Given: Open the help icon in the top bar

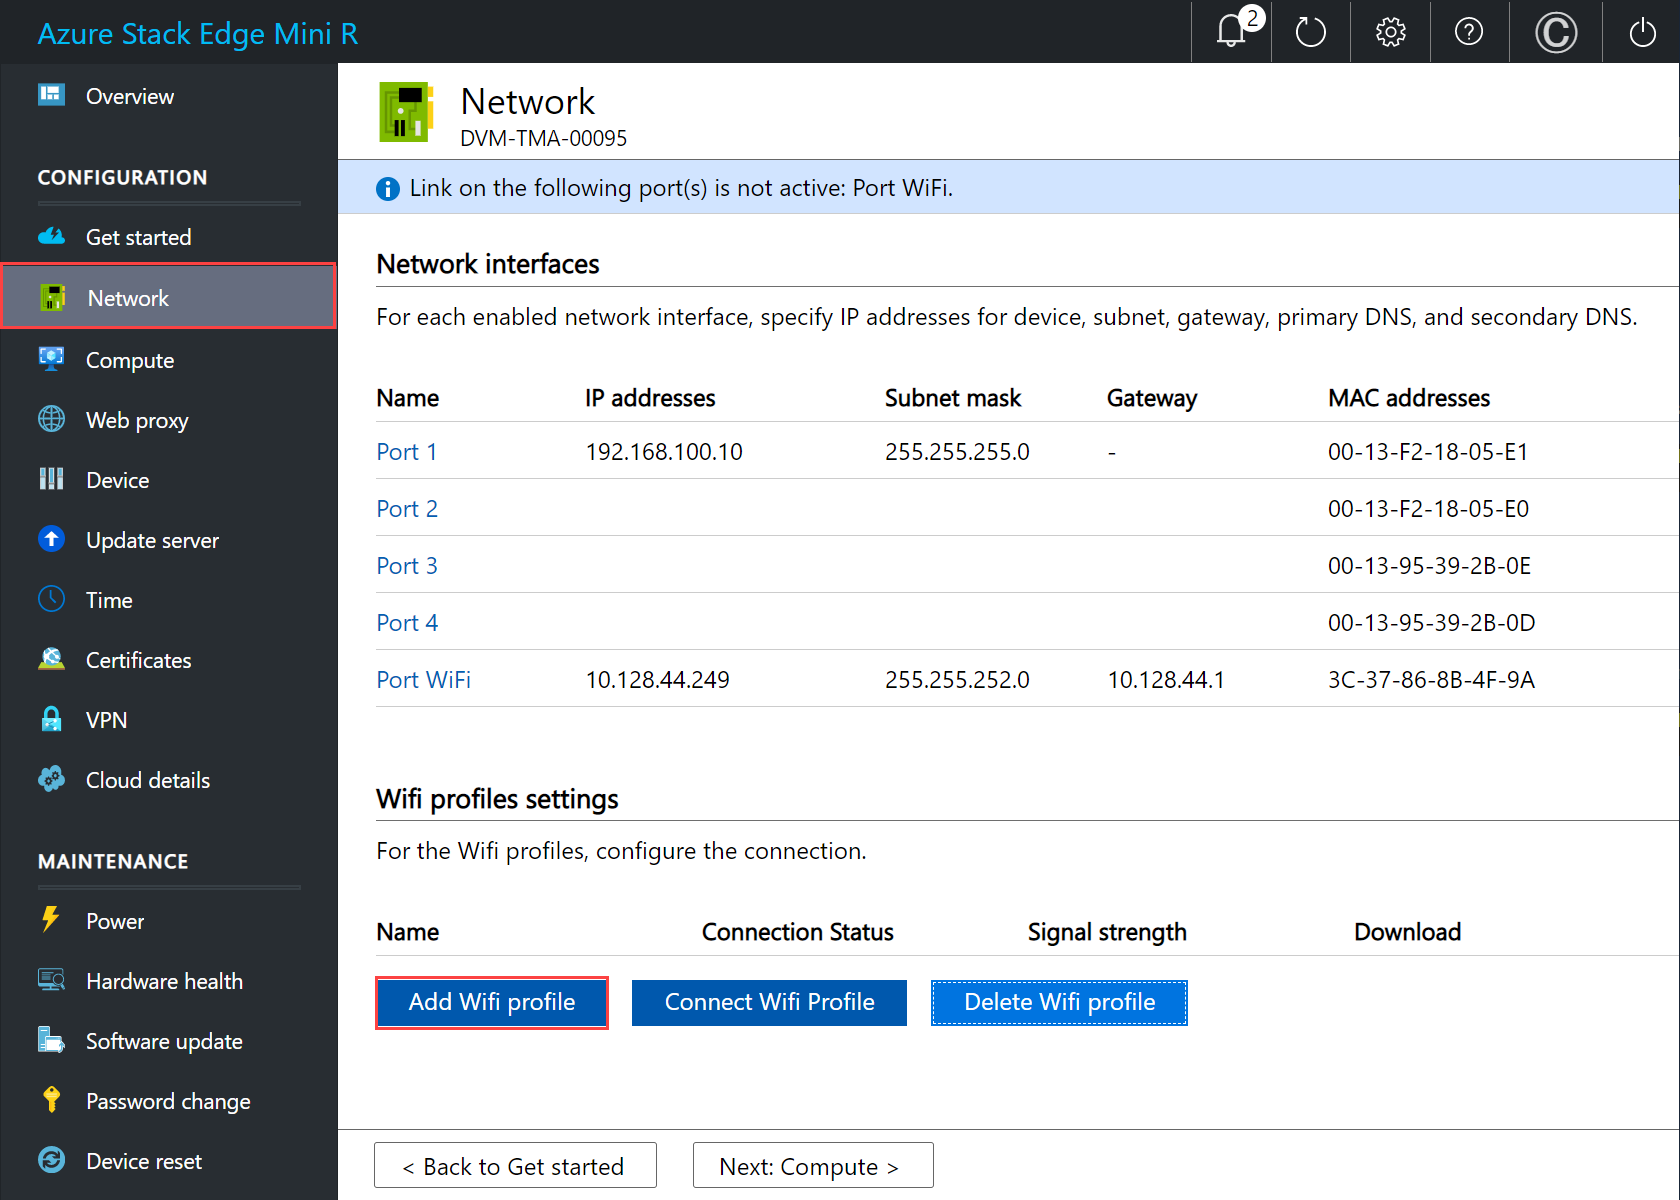Looking at the screenshot, I should pyautogui.click(x=1468, y=31).
